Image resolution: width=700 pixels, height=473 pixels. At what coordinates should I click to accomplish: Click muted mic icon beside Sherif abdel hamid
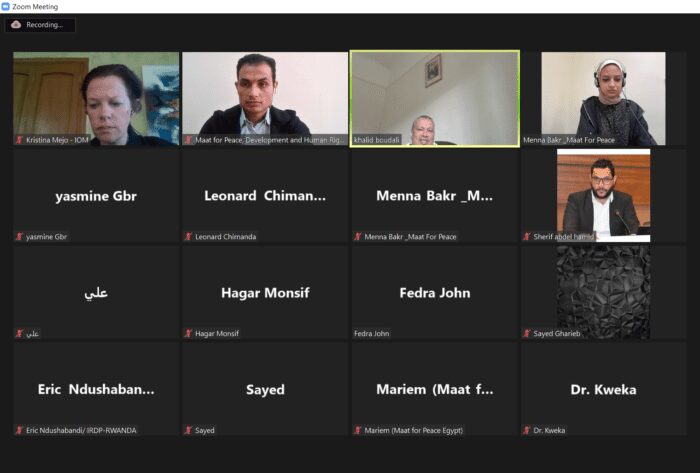(527, 236)
